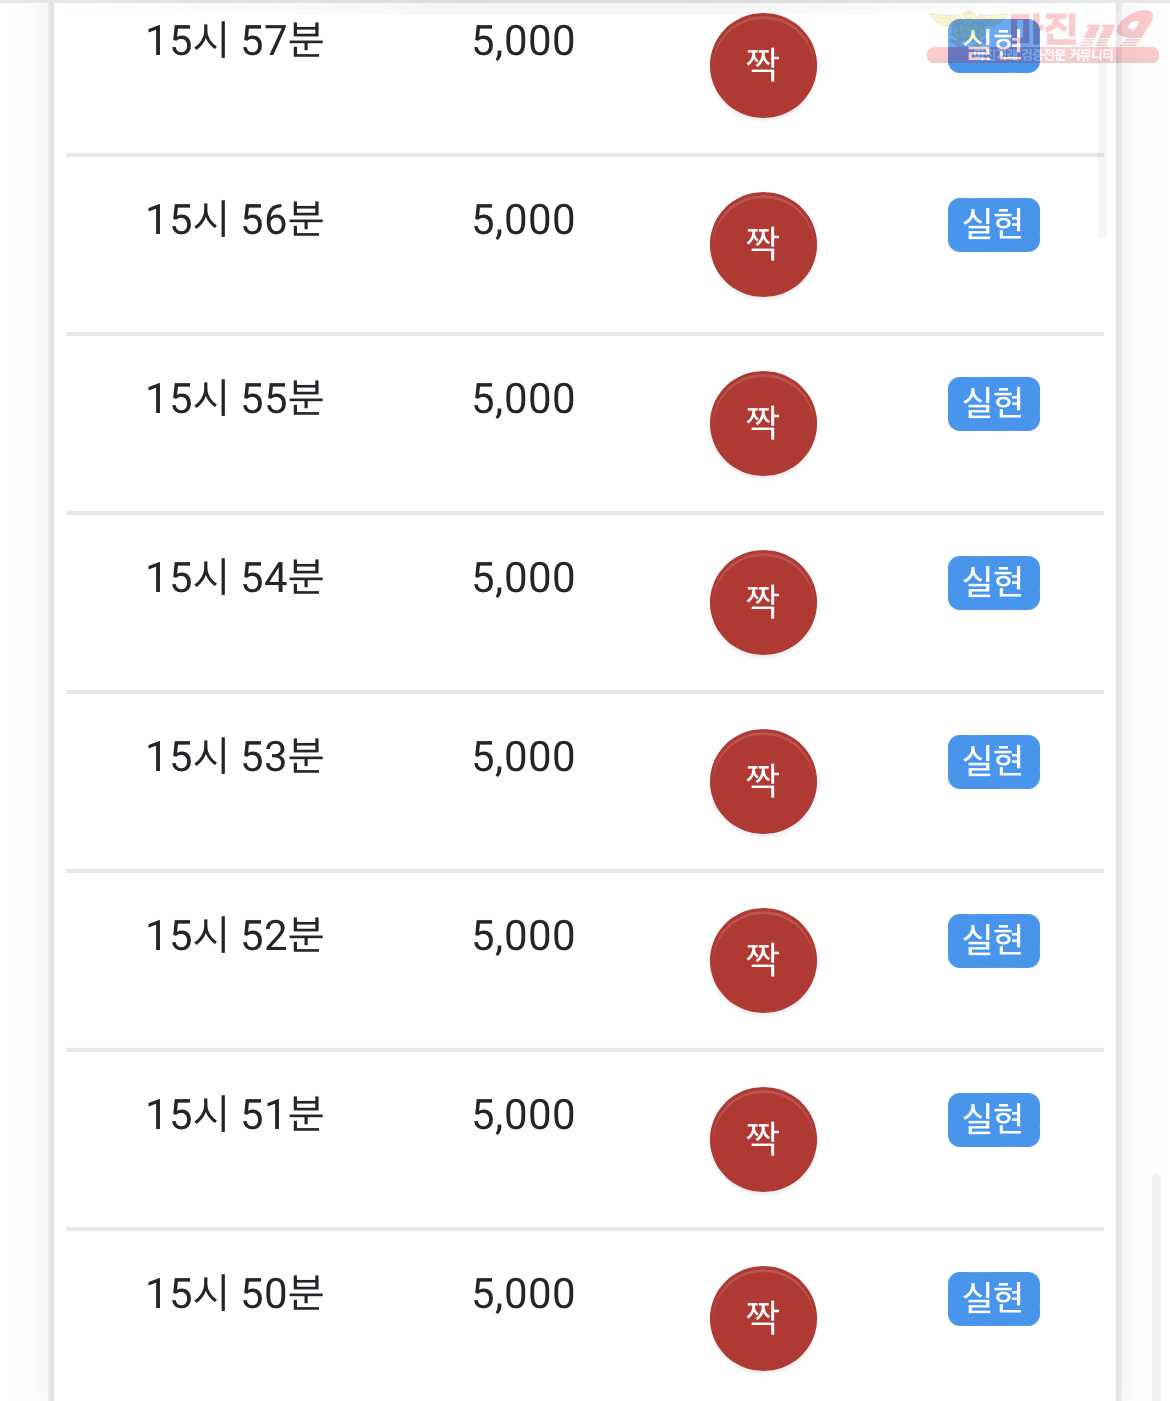Click the red 짝 circle for 15시 56분

[x=763, y=244]
